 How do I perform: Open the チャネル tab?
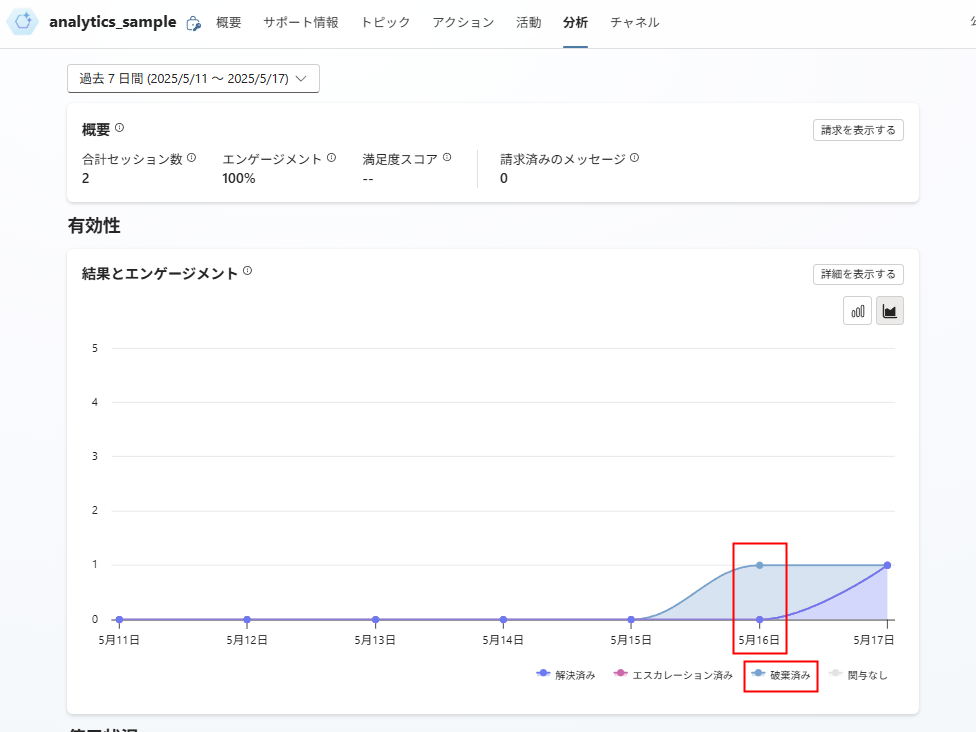click(x=634, y=23)
